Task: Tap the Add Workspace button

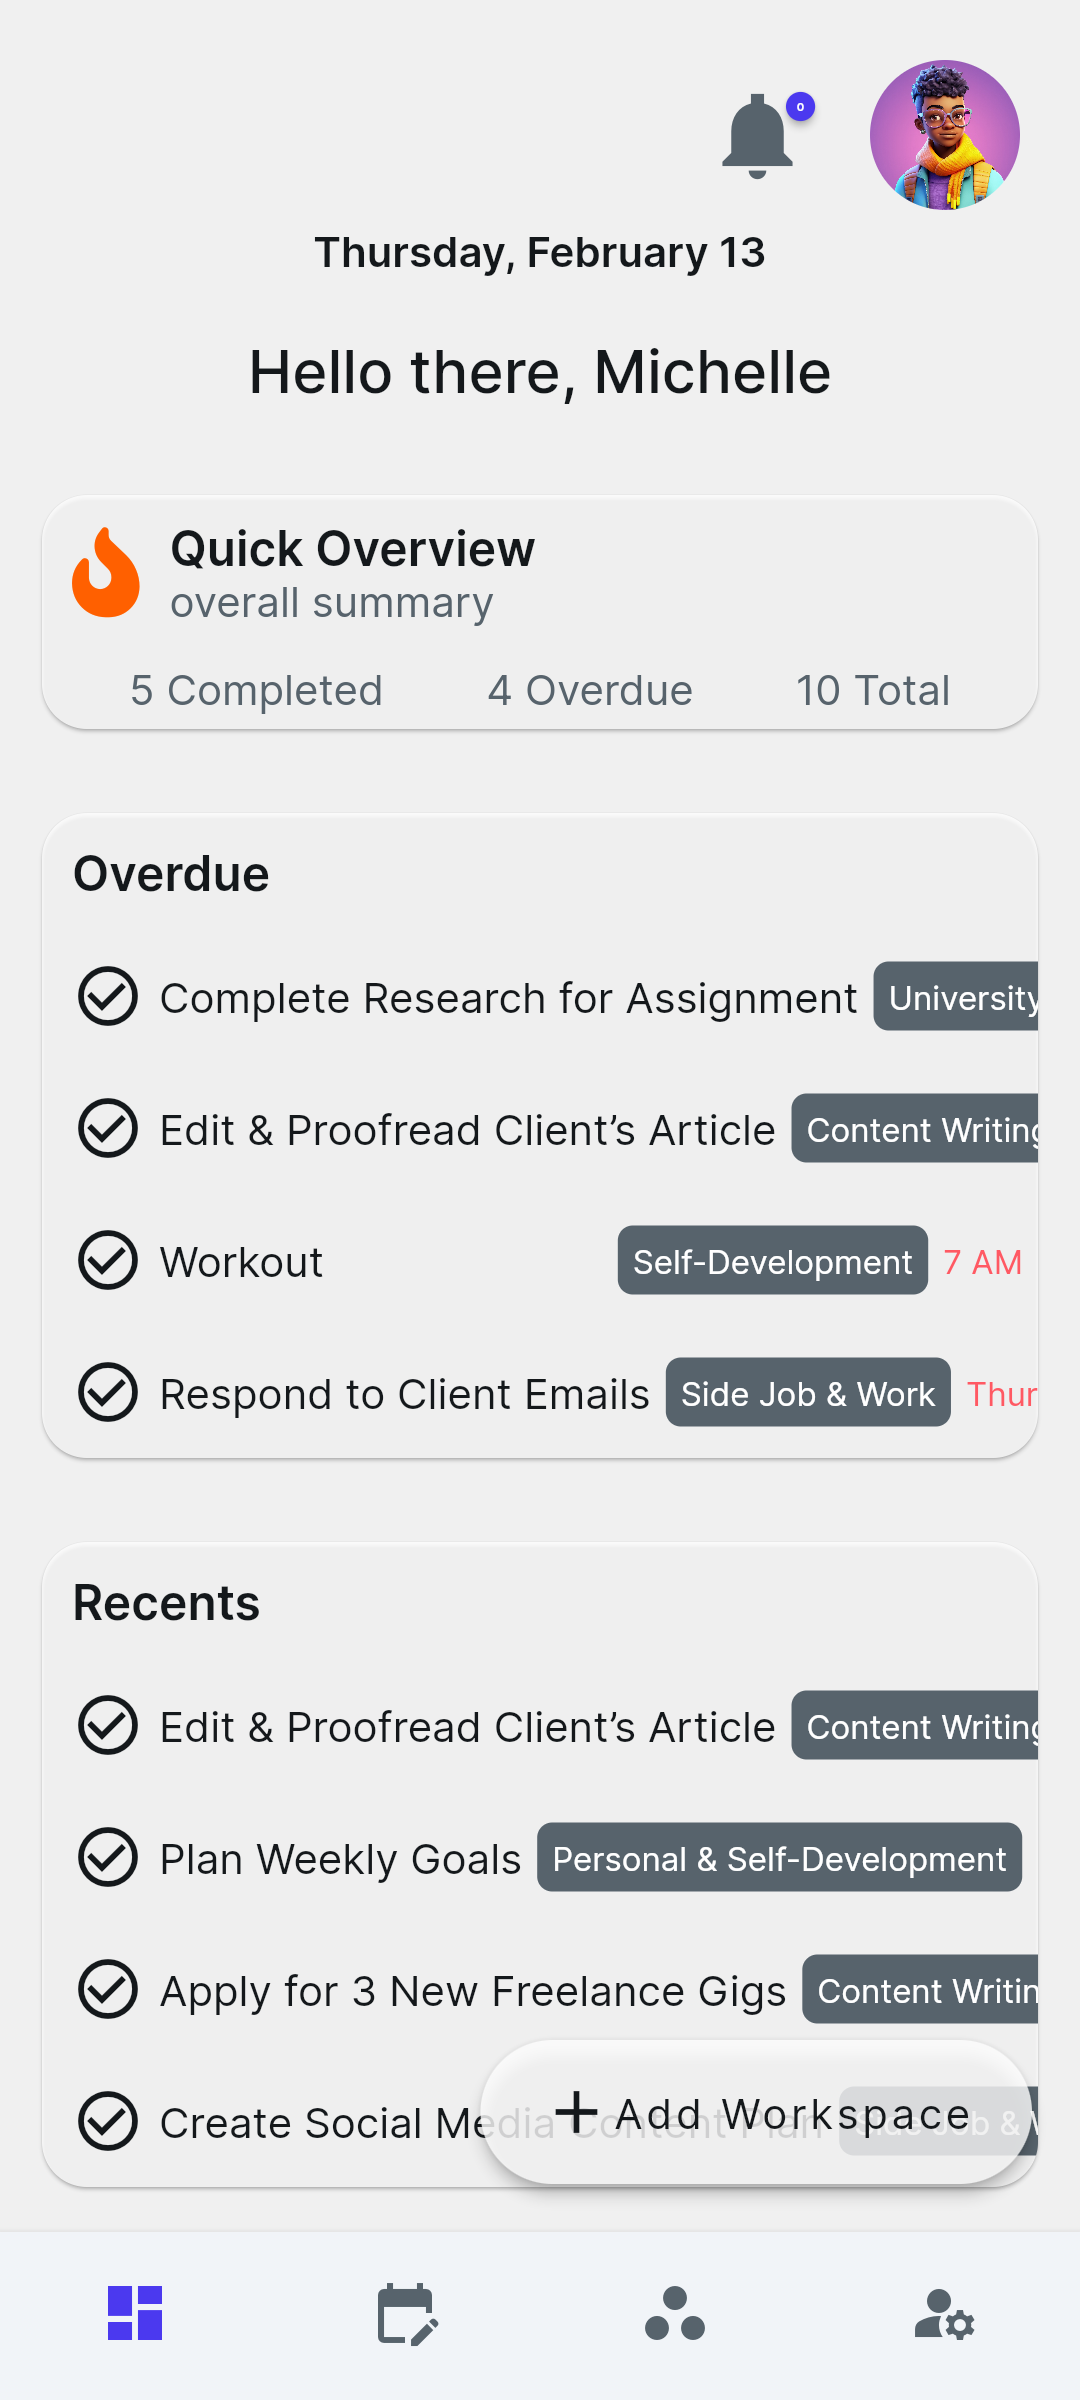Action: click(x=760, y=2113)
